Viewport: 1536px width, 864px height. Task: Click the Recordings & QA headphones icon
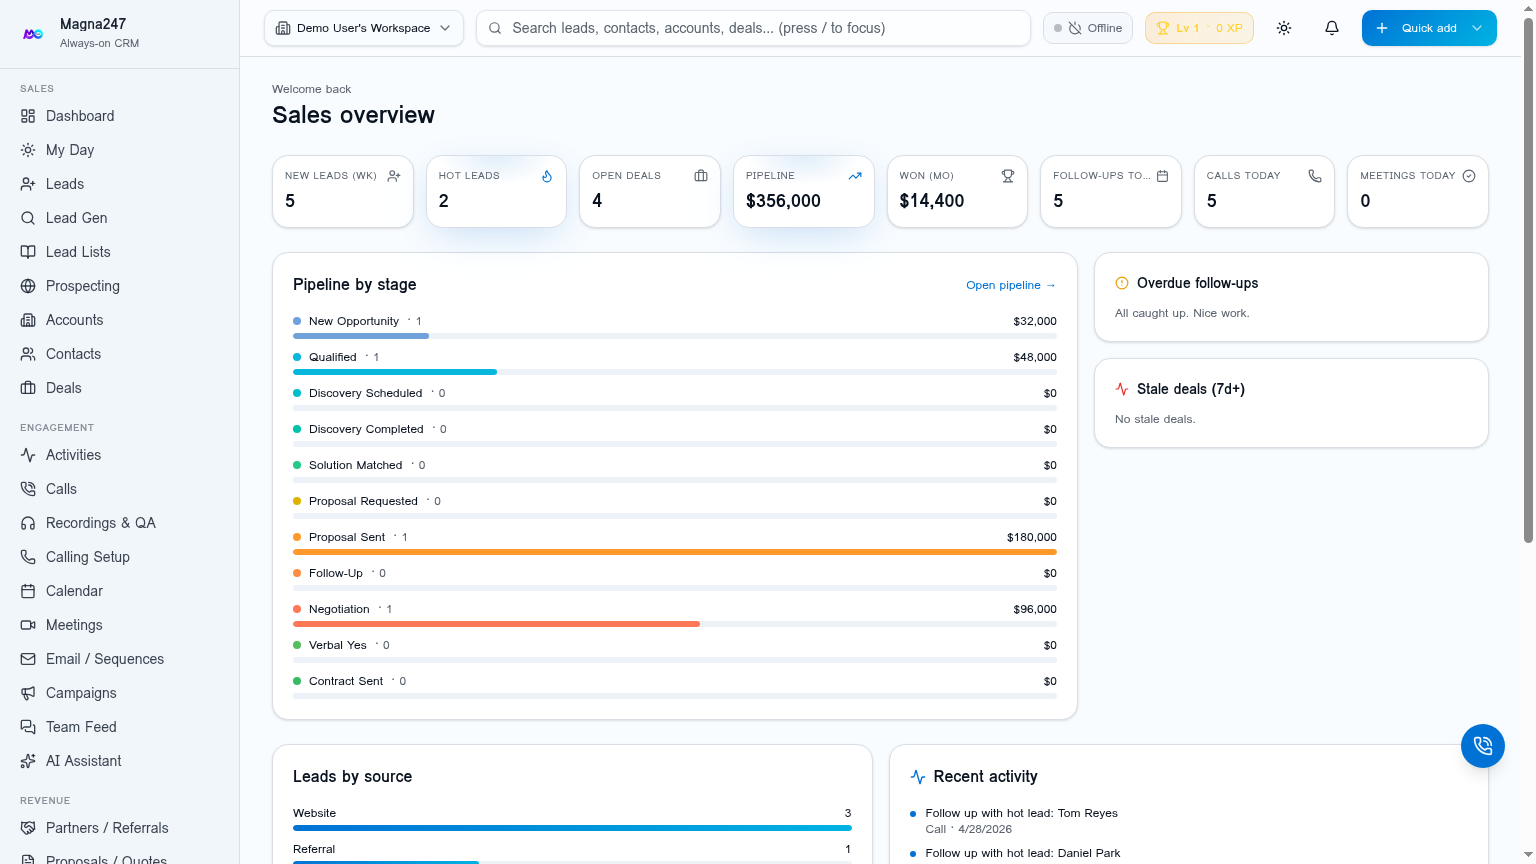pyautogui.click(x=28, y=523)
